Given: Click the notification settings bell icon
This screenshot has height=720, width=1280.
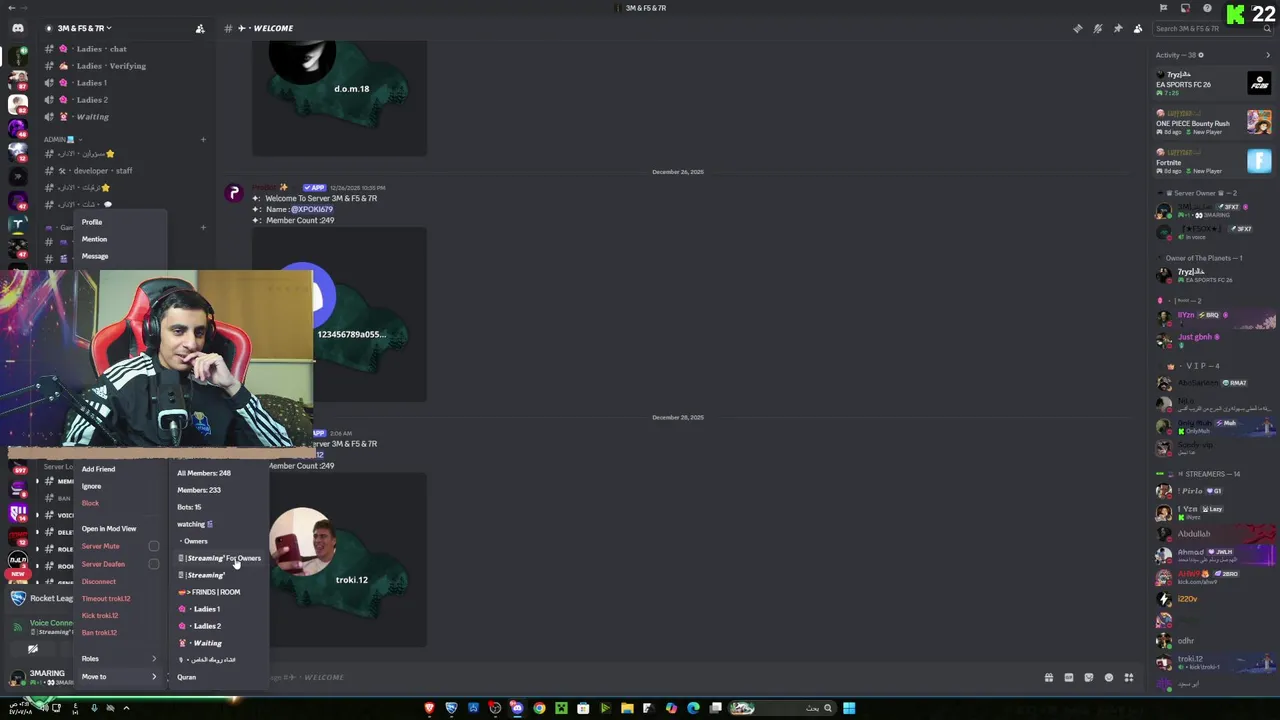Looking at the screenshot, I should tap(1097, 28).
